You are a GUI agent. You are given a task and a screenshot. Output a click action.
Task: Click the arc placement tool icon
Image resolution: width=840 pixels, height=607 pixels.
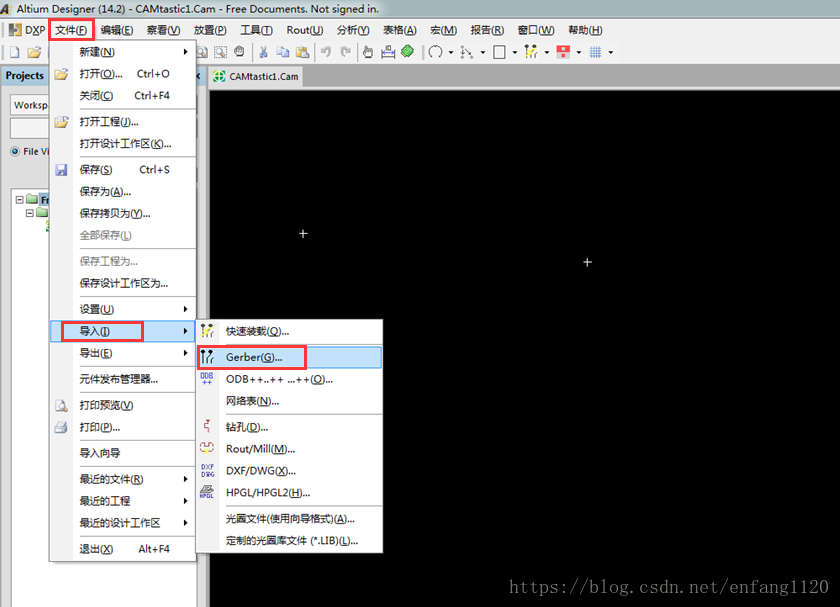(436, 52)
